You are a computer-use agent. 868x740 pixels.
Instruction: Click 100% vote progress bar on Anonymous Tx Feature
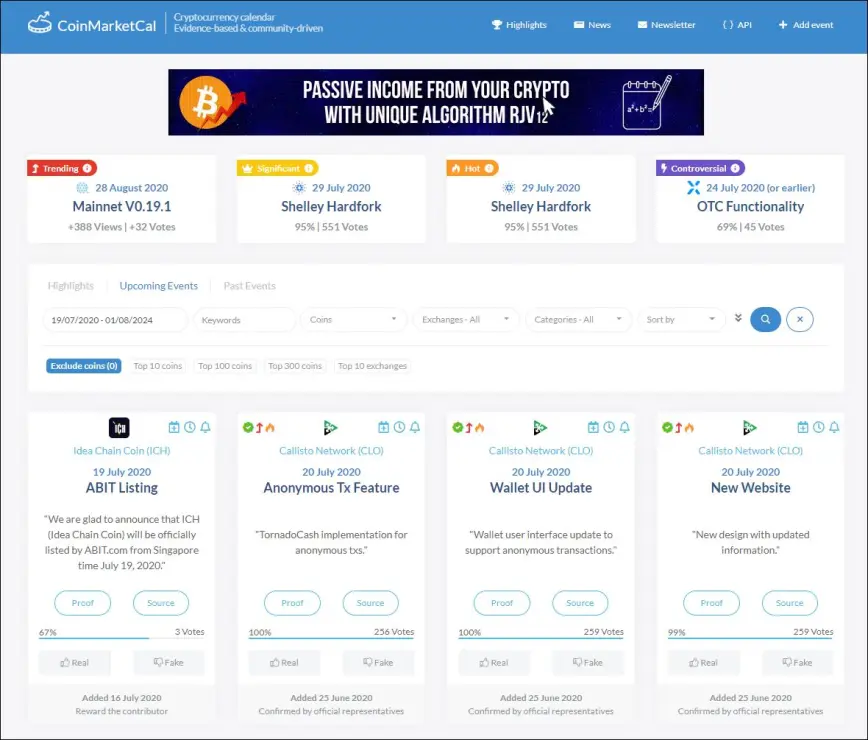pyautogui.click(x=331, y=638)
